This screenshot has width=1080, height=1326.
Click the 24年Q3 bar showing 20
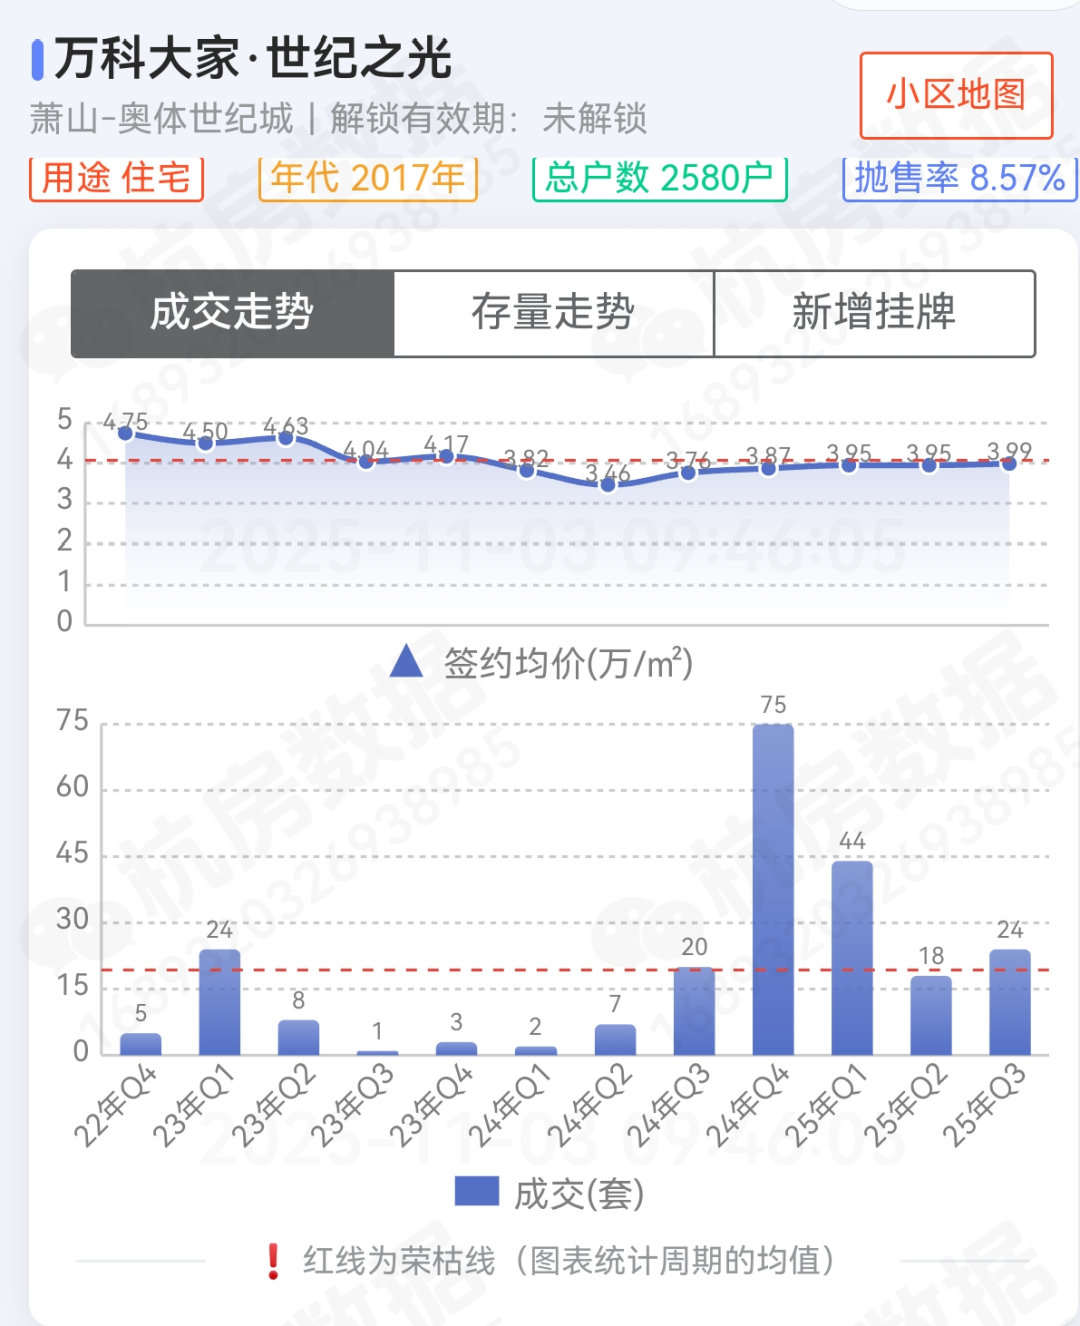pos(694,1011)
